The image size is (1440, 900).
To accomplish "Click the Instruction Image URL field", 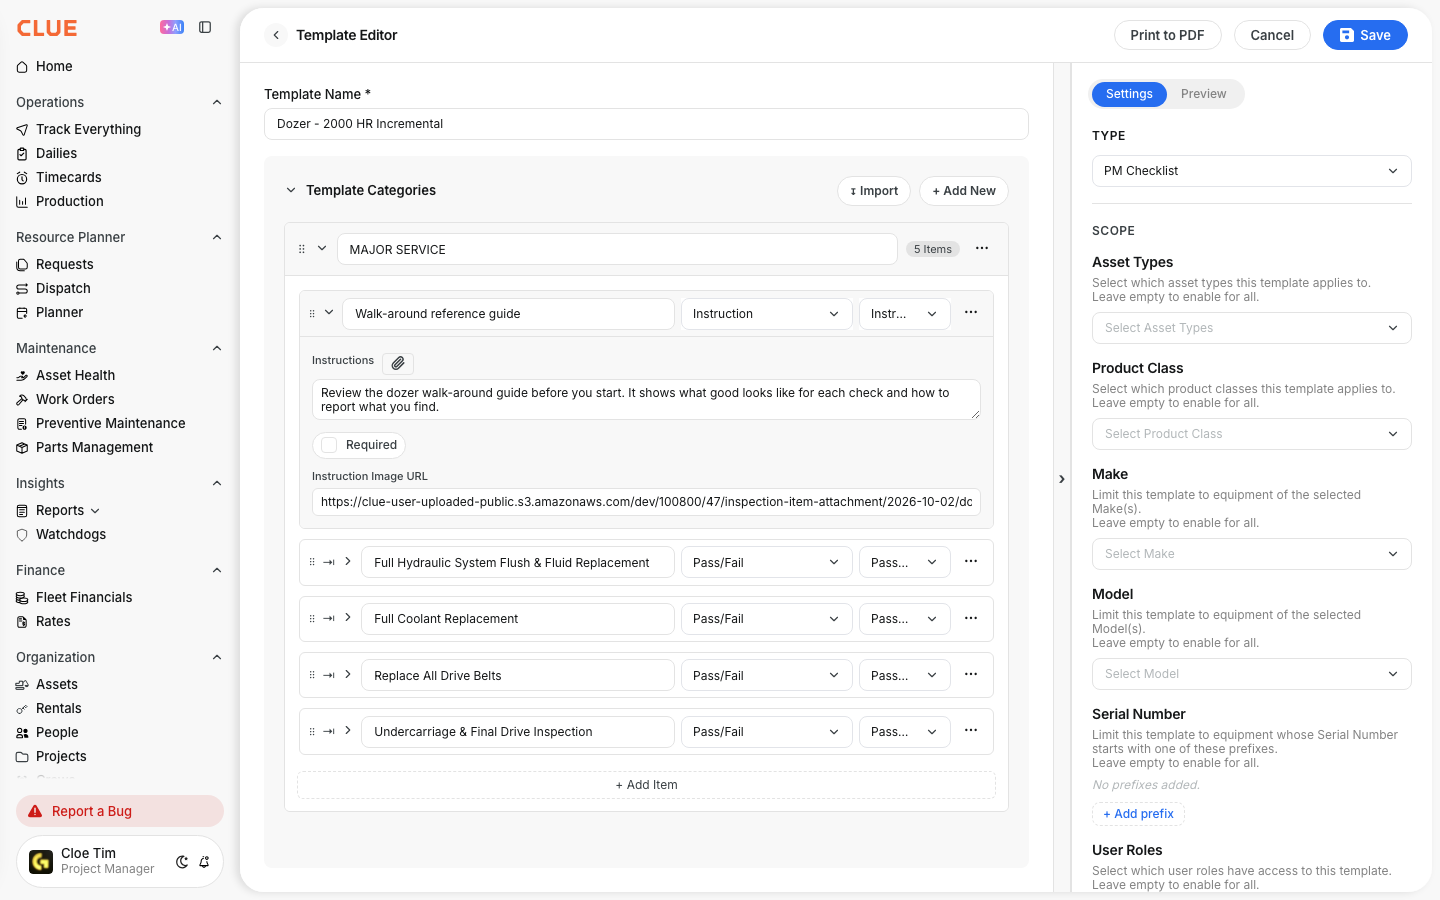I will [x=646, y=502].
